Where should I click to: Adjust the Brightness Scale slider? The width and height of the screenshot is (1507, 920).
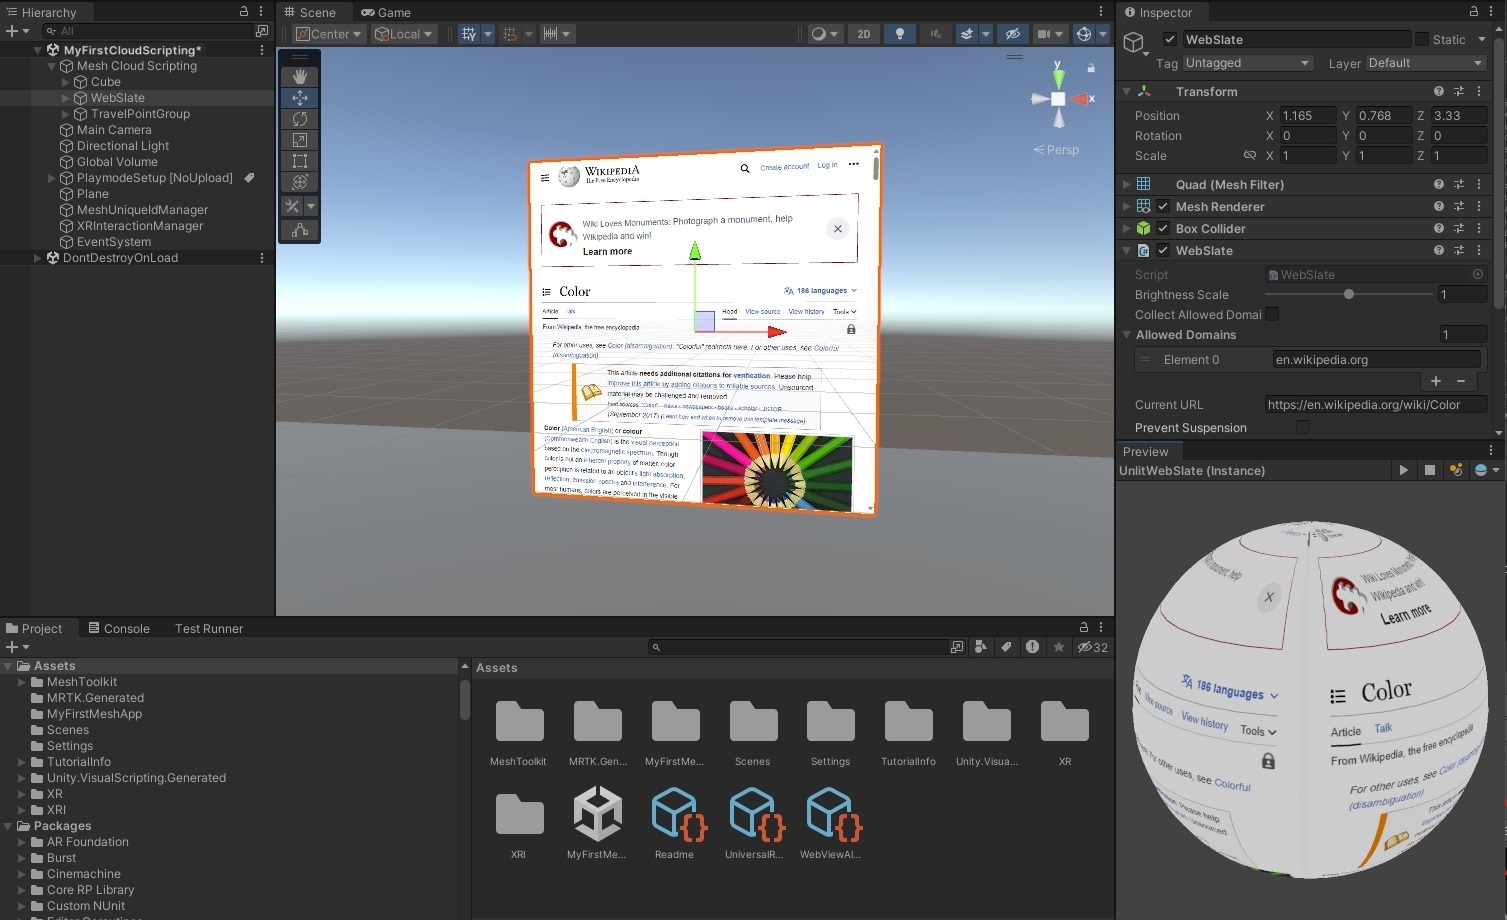(1349, 294)
